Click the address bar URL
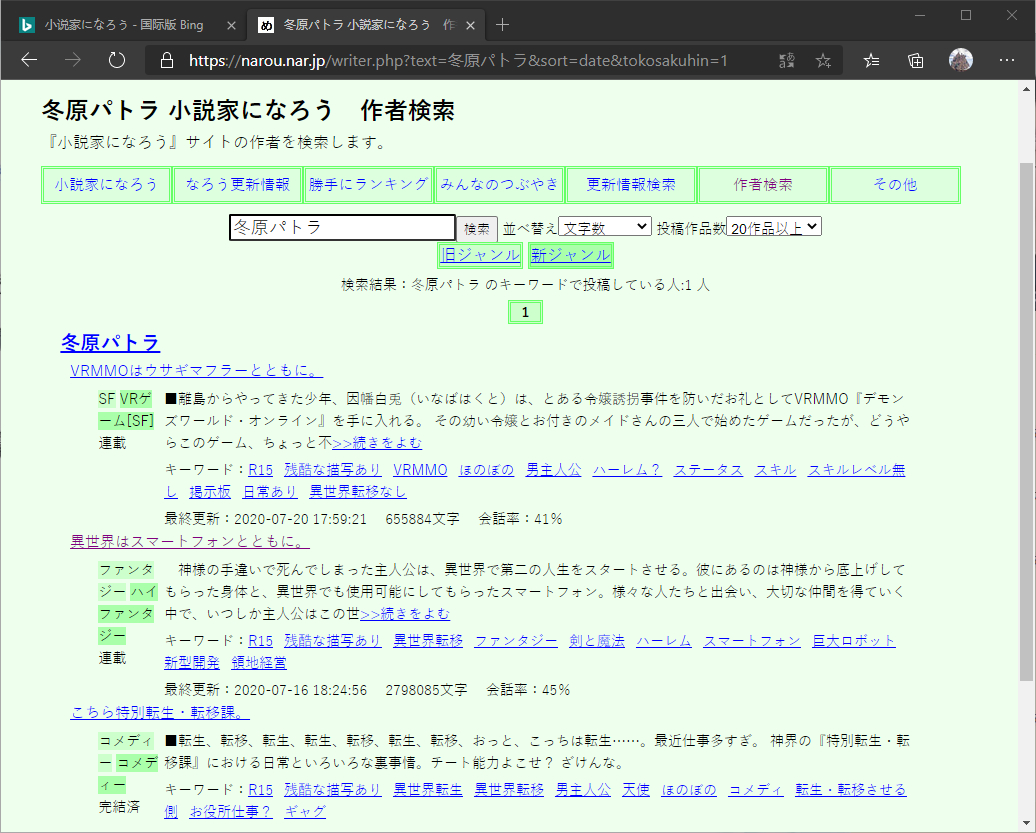 458,61
